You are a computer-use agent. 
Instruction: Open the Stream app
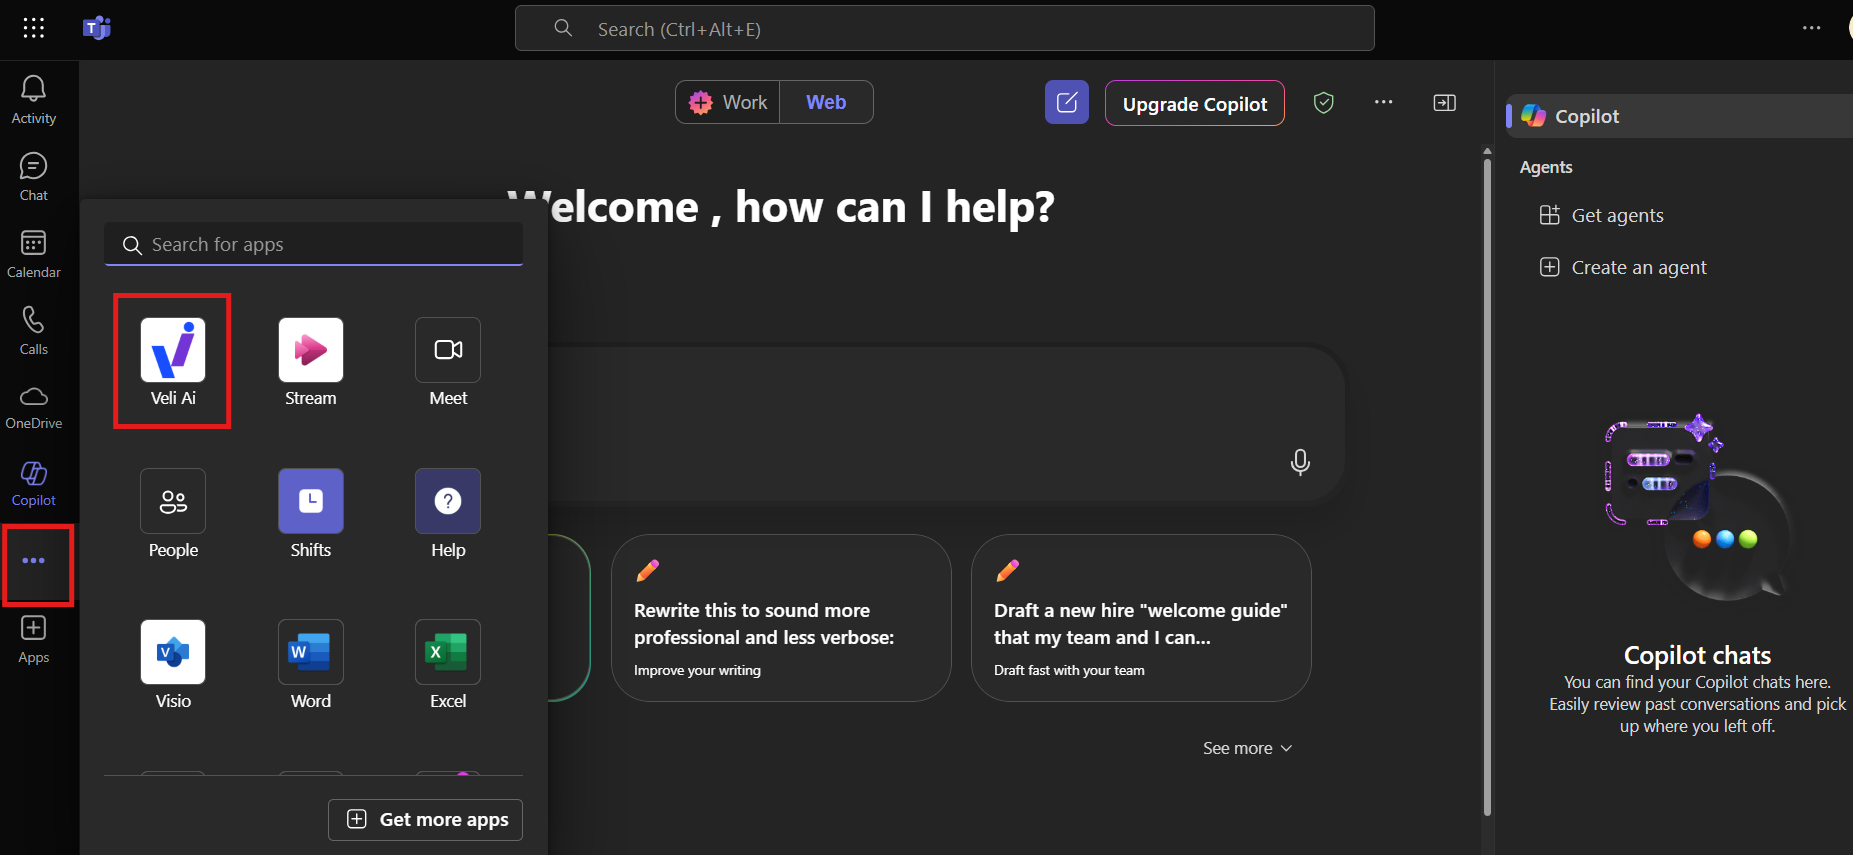[x=311, y=362]
